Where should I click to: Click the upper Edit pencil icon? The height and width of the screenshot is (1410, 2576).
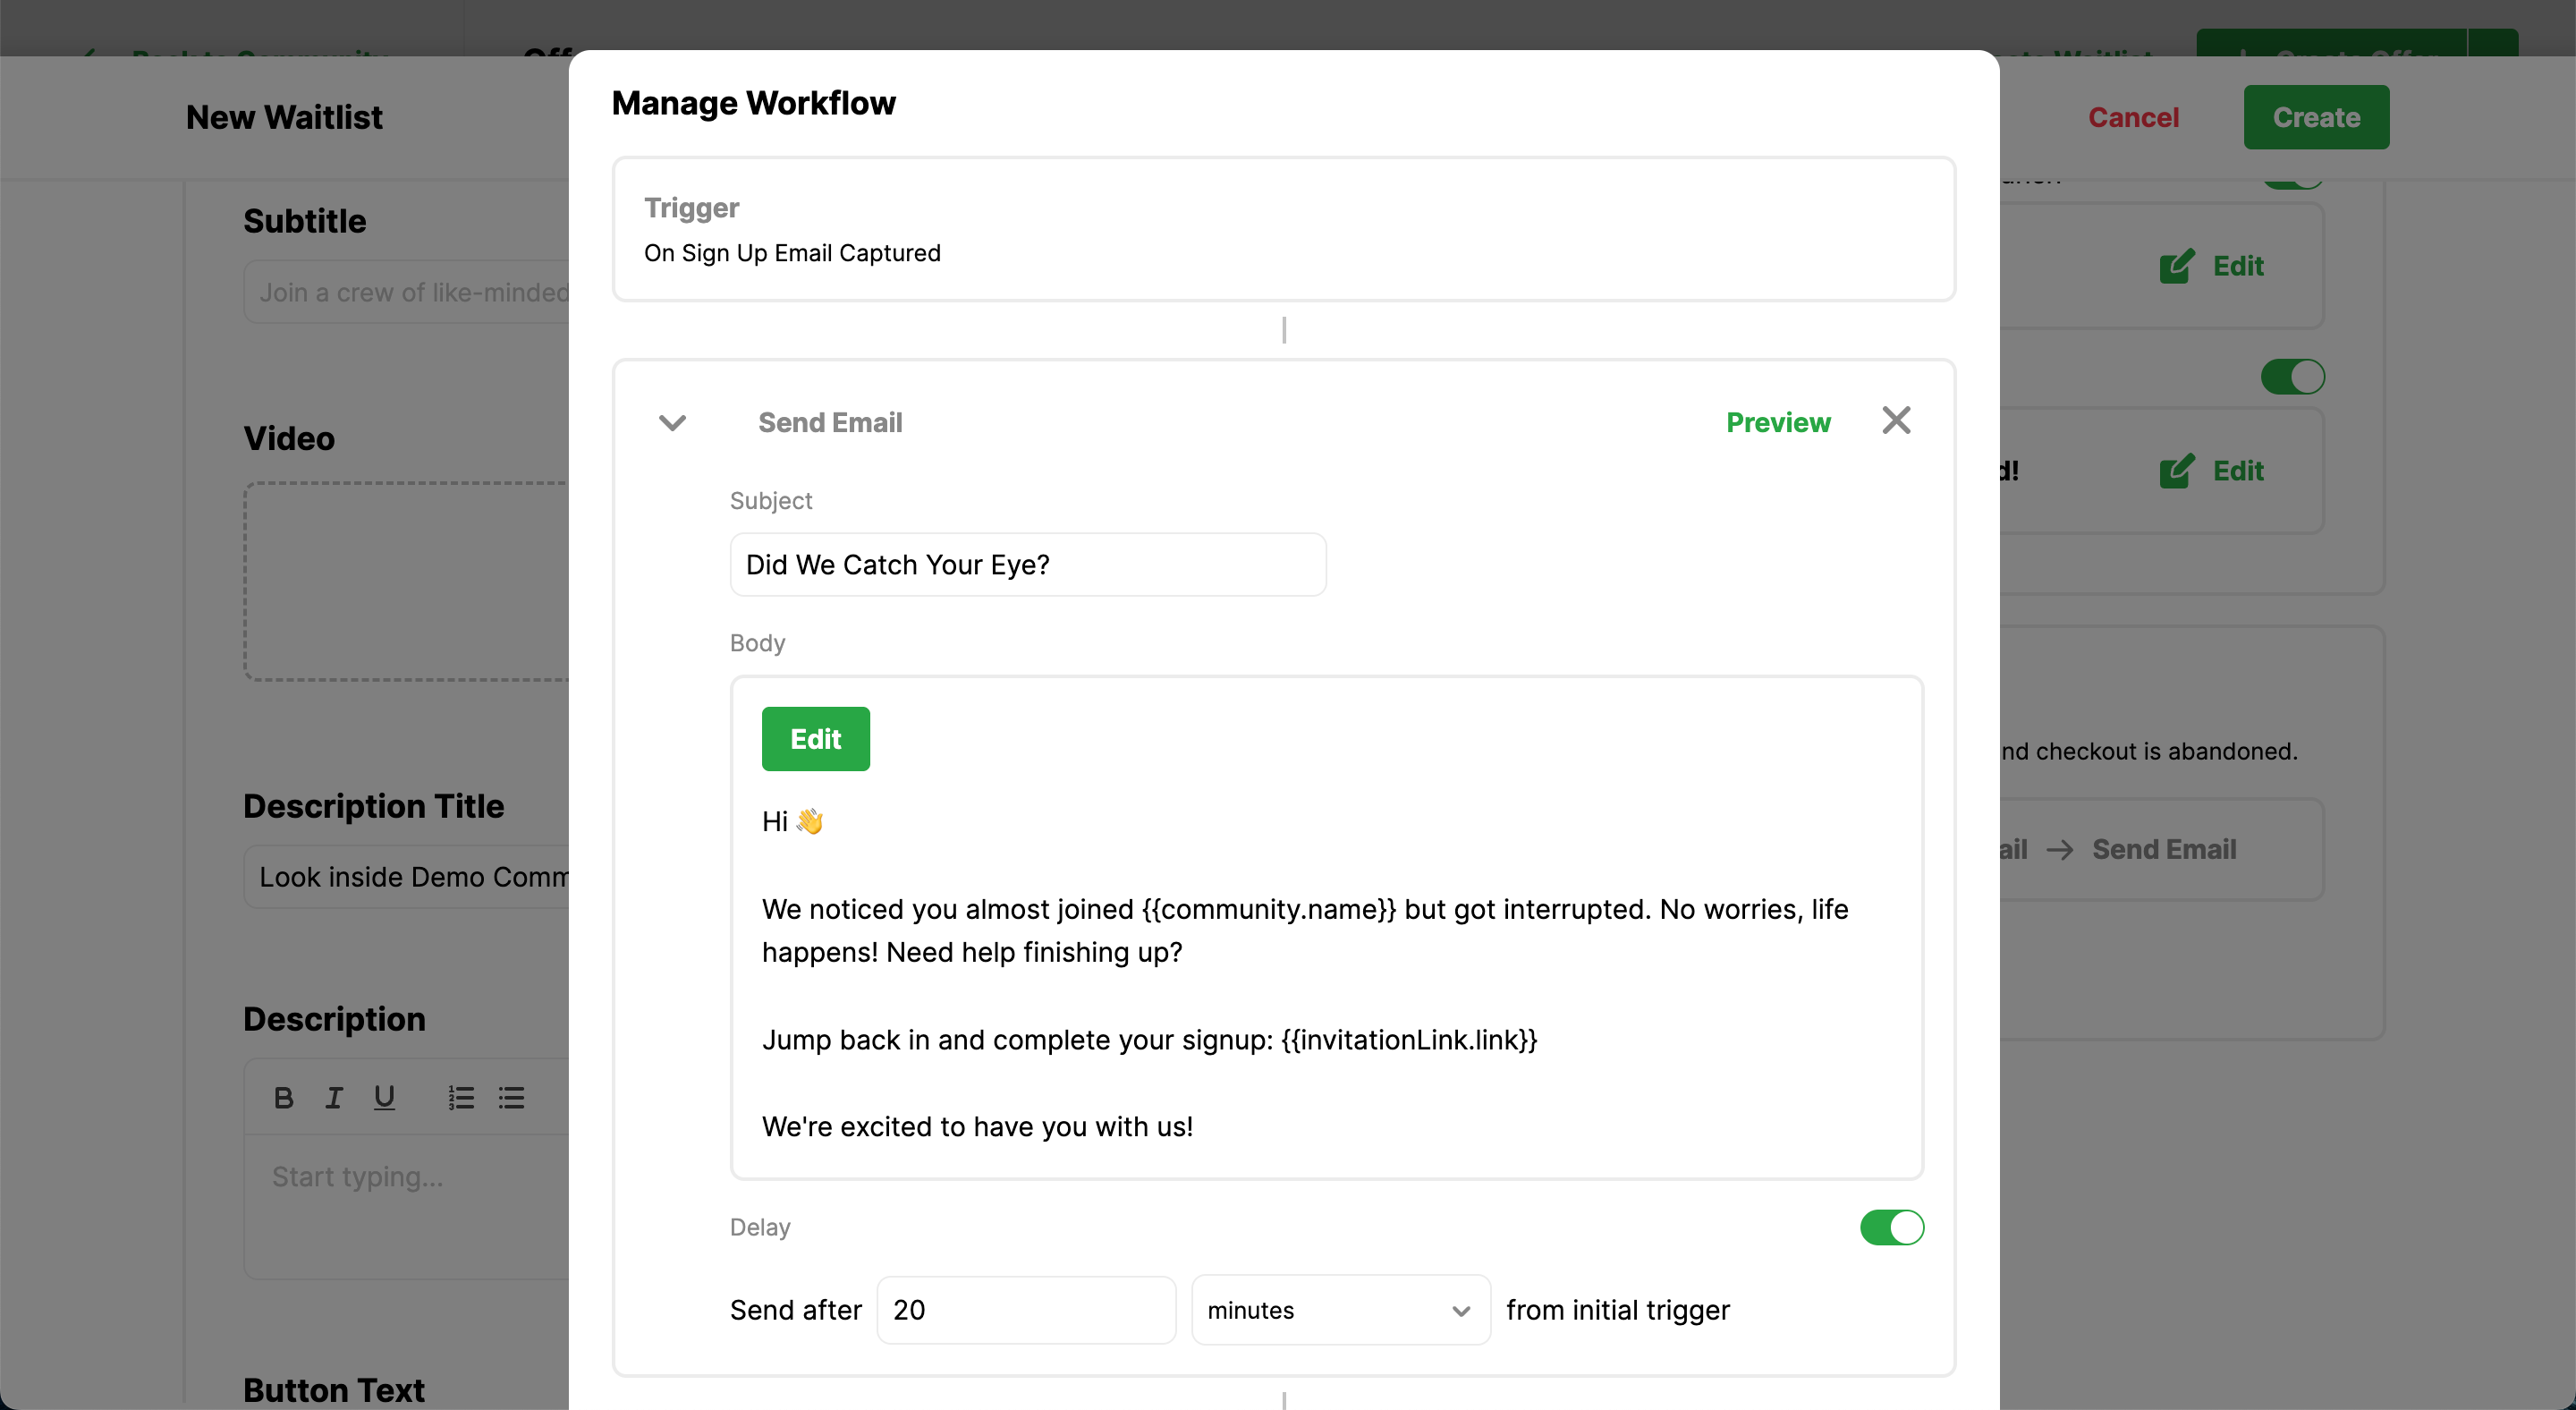(2176, 266)
